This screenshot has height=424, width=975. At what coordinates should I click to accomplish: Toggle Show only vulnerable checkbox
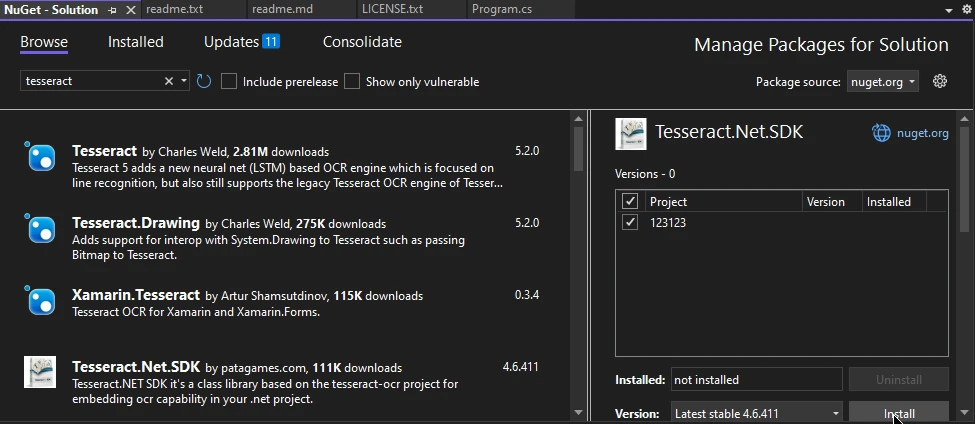point(352,81)
